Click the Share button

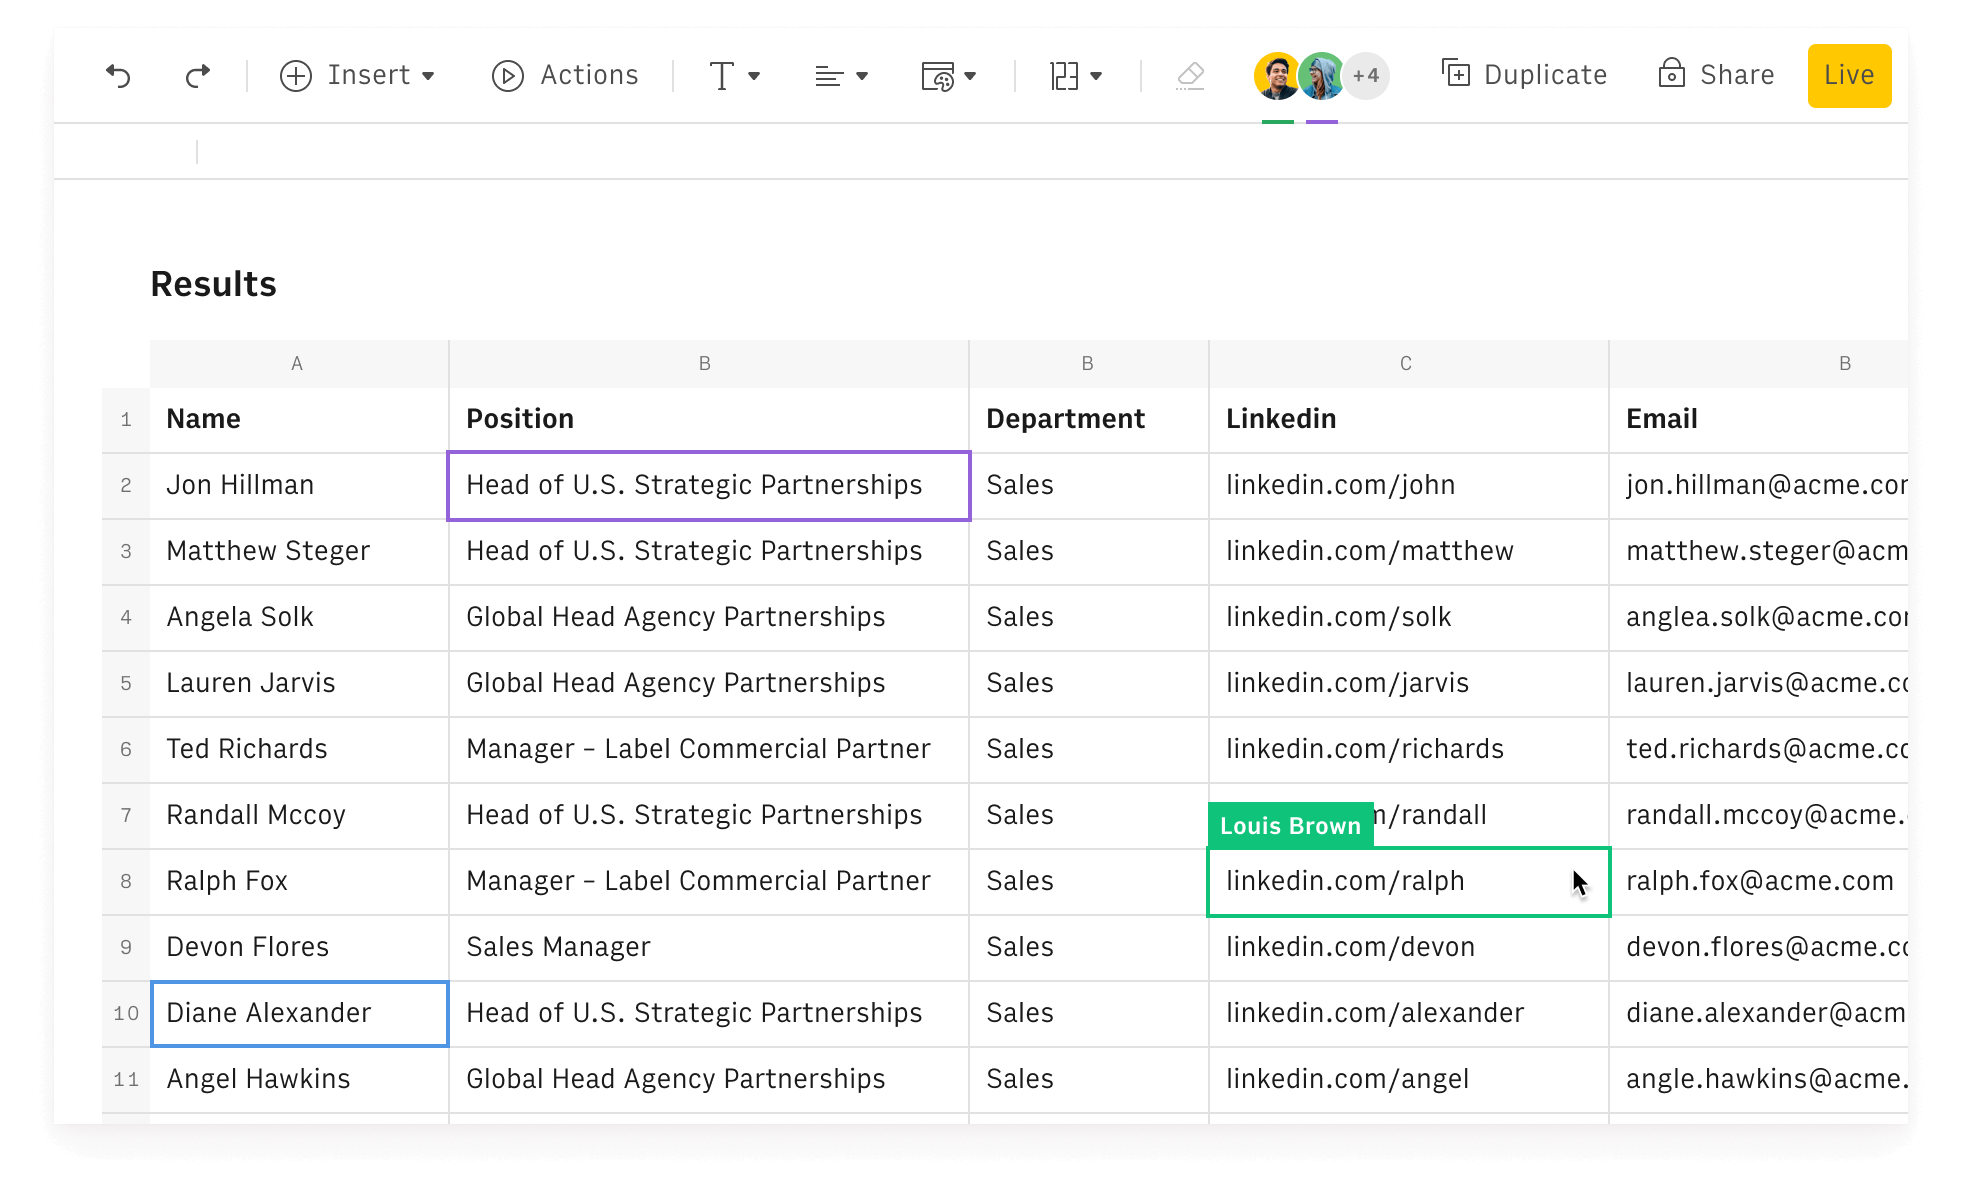(x=1736, y=74)
